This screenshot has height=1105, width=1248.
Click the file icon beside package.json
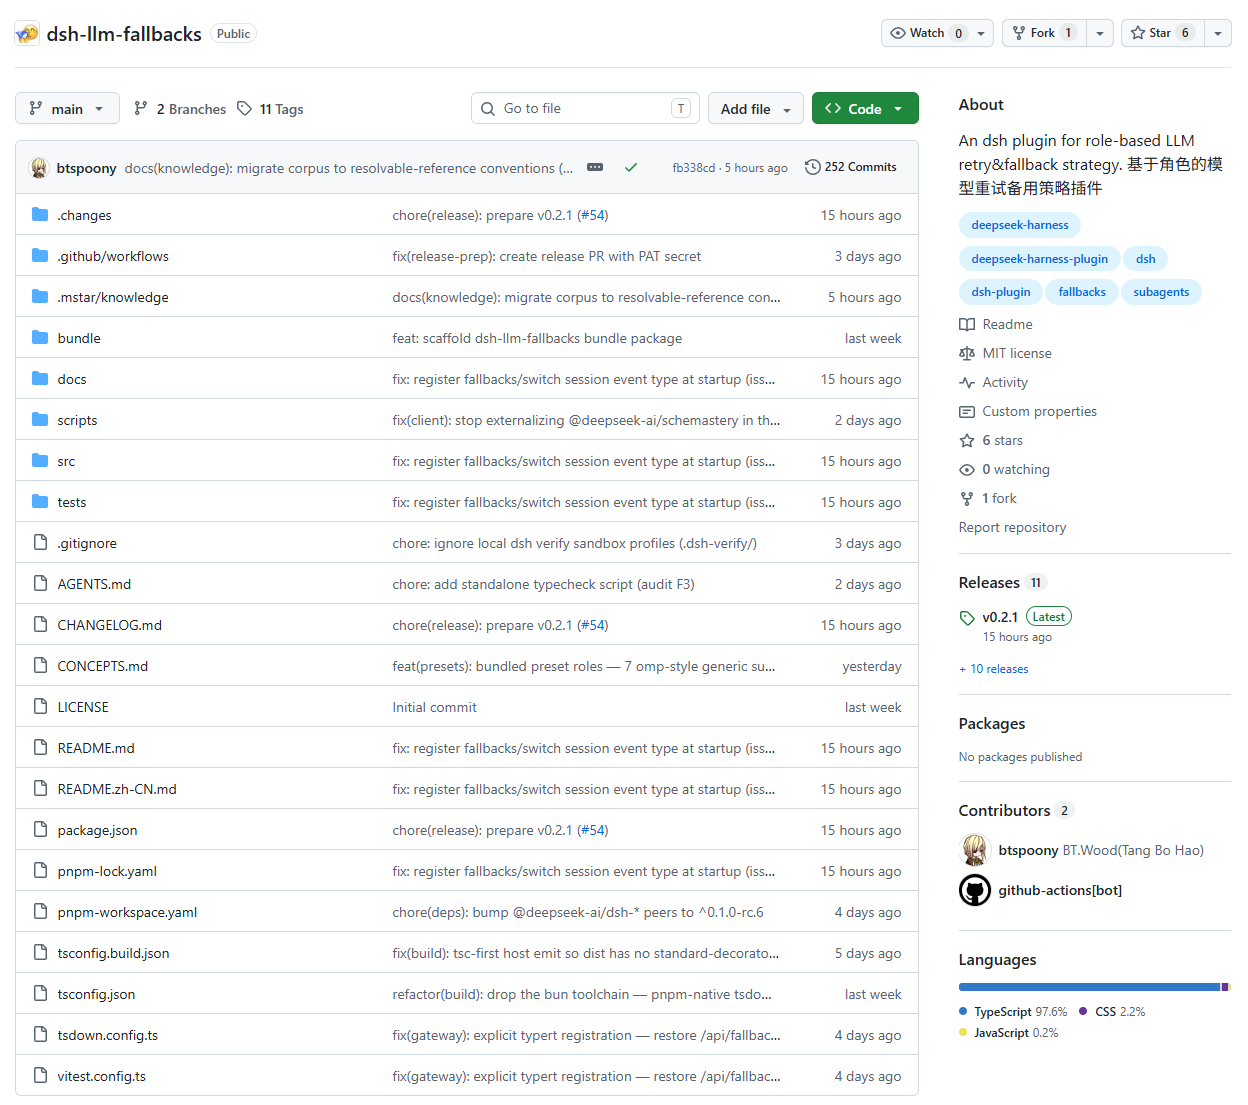click(40, 829)
